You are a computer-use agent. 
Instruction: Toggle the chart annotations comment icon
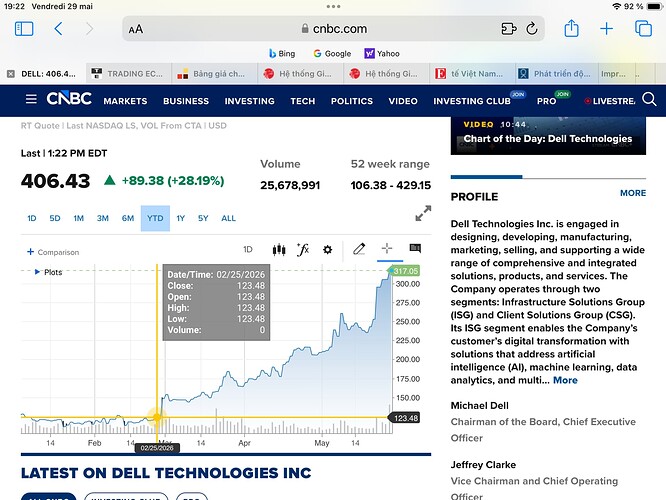point(415,248)
